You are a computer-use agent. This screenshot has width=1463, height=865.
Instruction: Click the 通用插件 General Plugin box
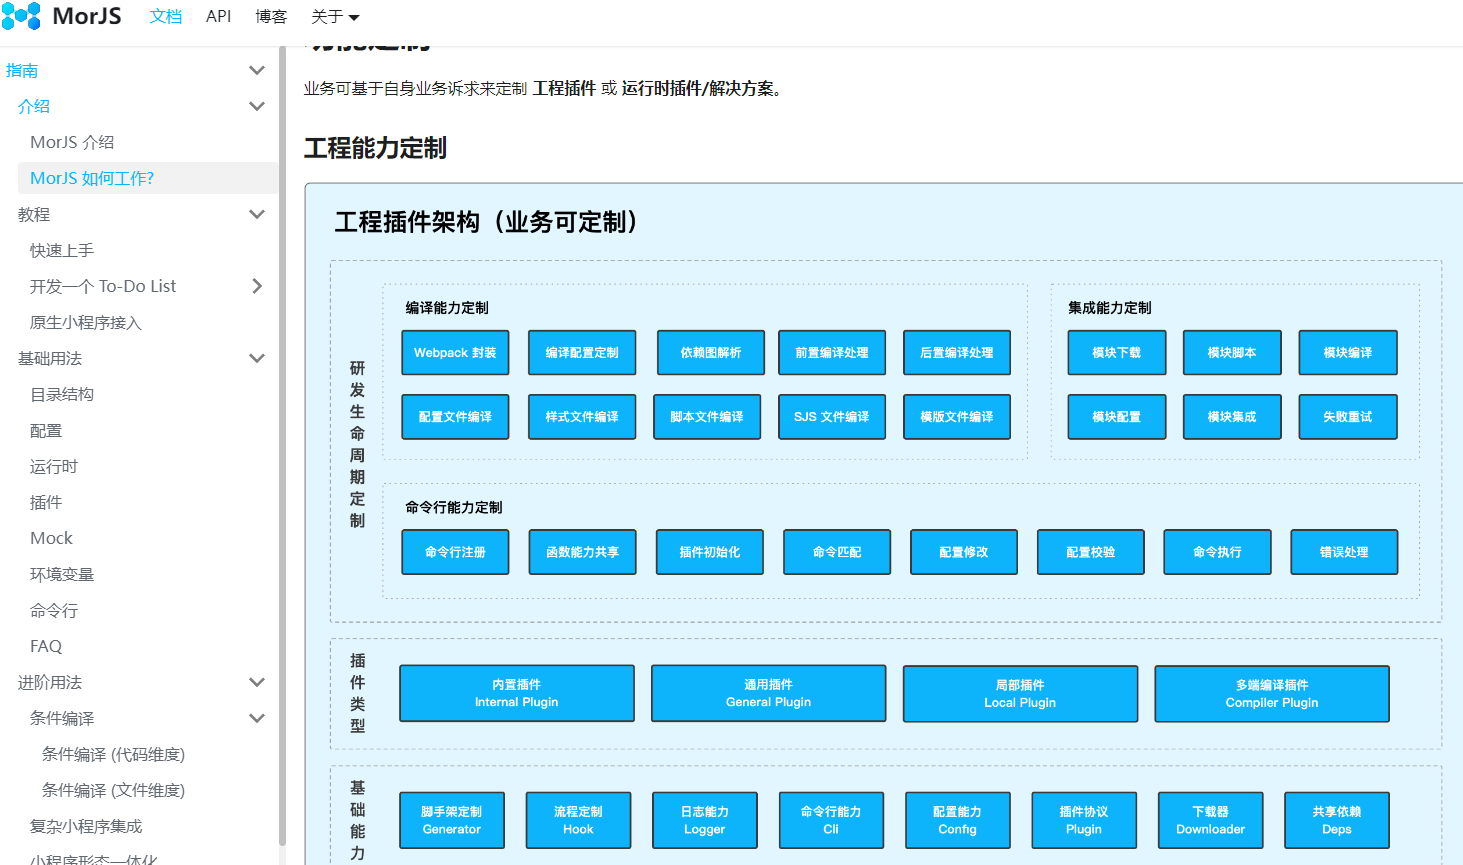(769, 693)
